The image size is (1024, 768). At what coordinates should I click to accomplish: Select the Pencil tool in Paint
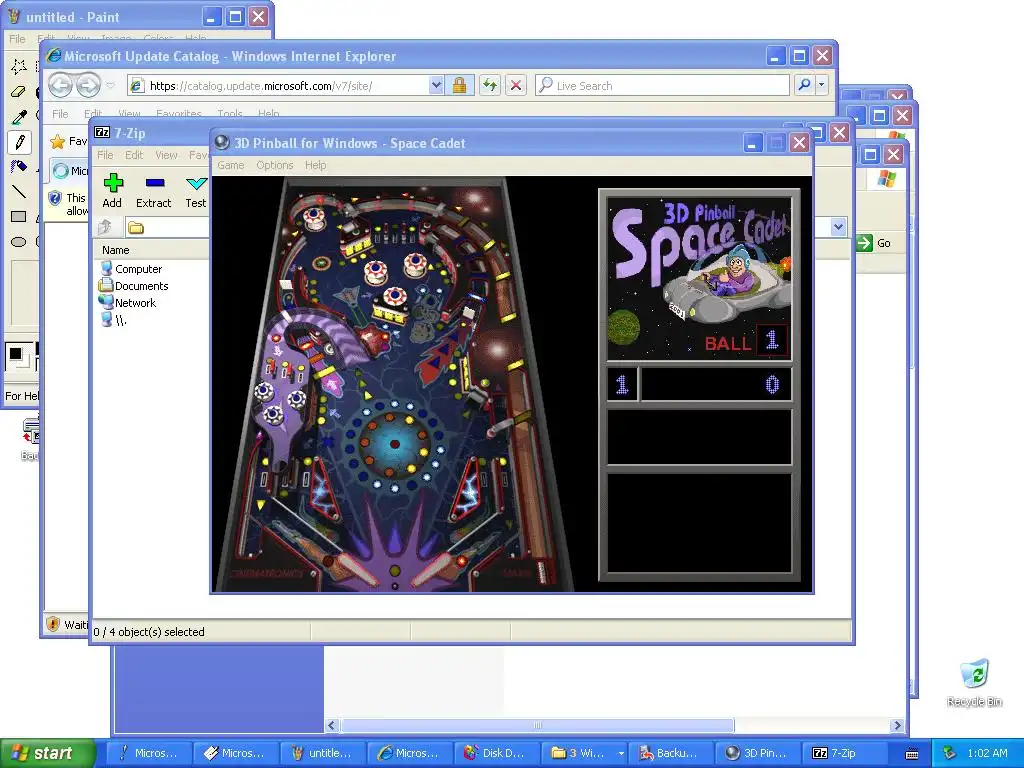(19, 142)
